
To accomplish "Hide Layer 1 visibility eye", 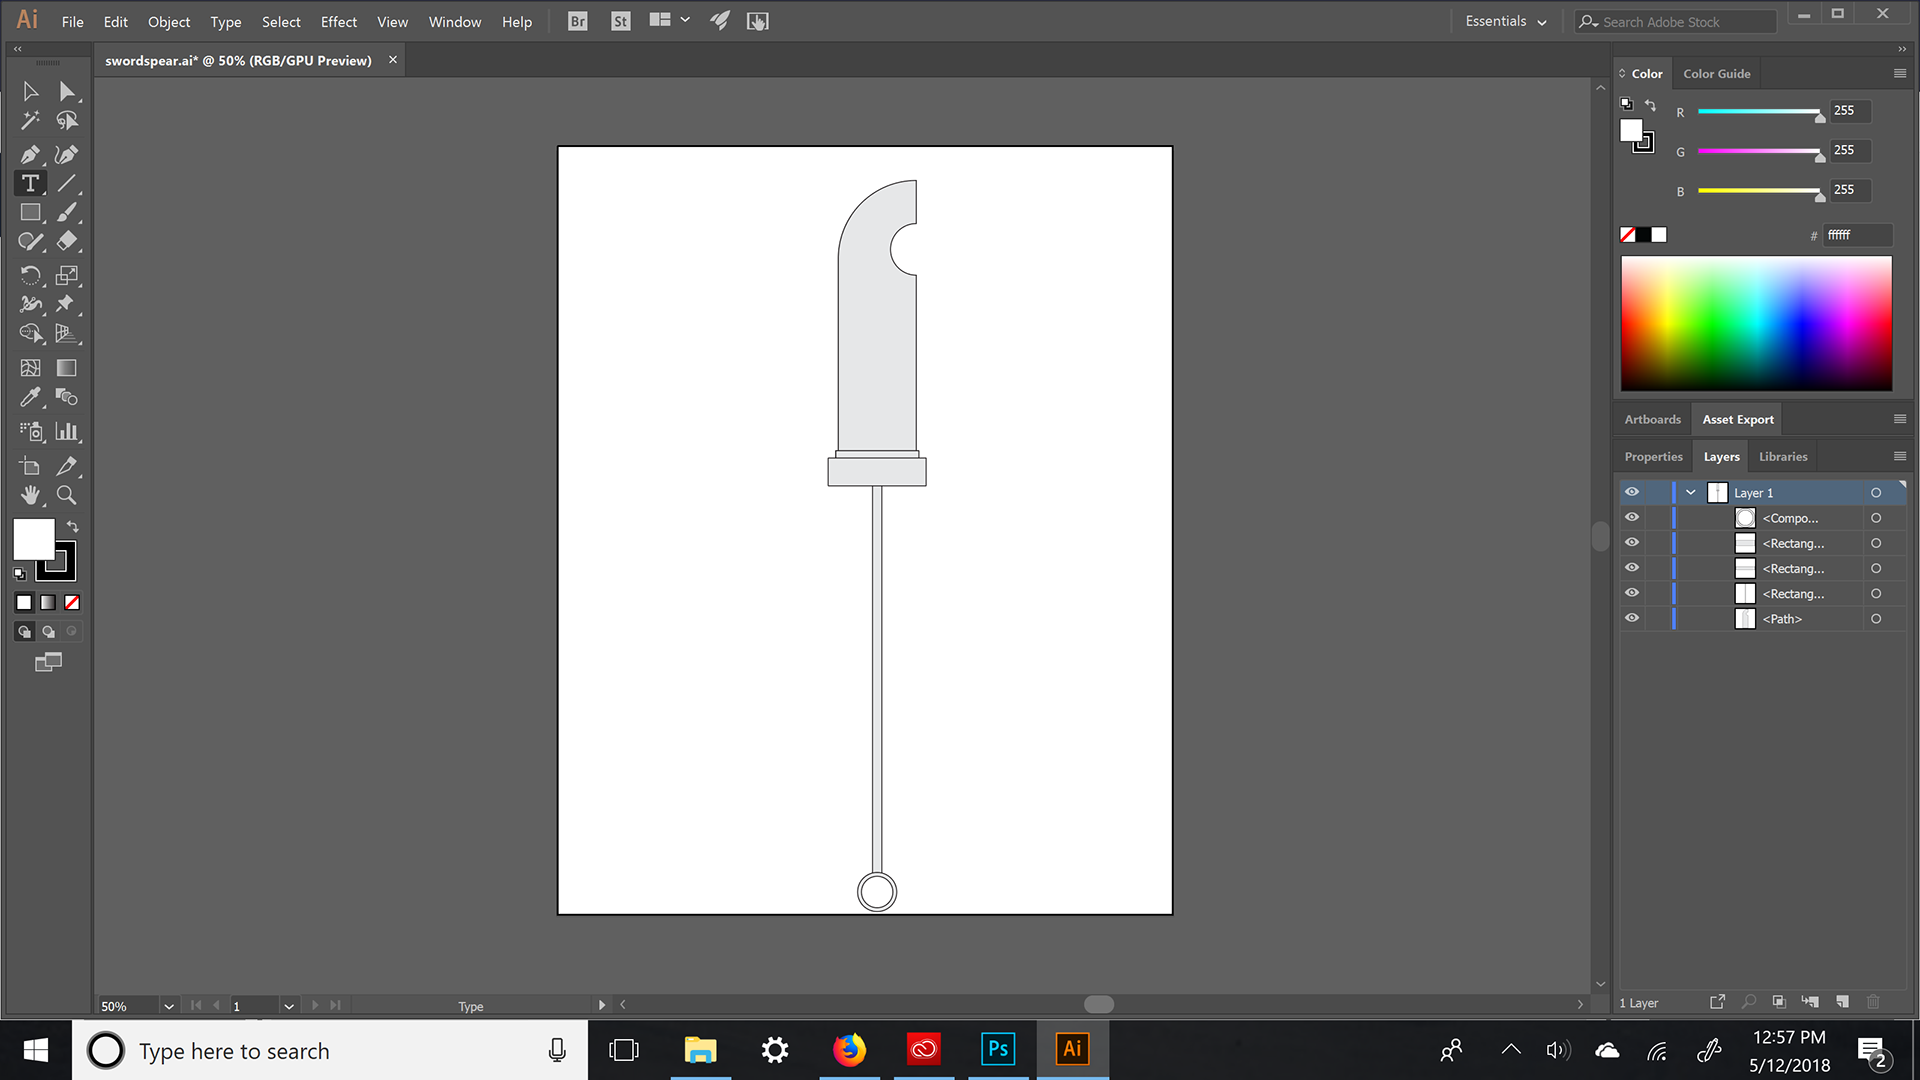I will point(1632,492).
